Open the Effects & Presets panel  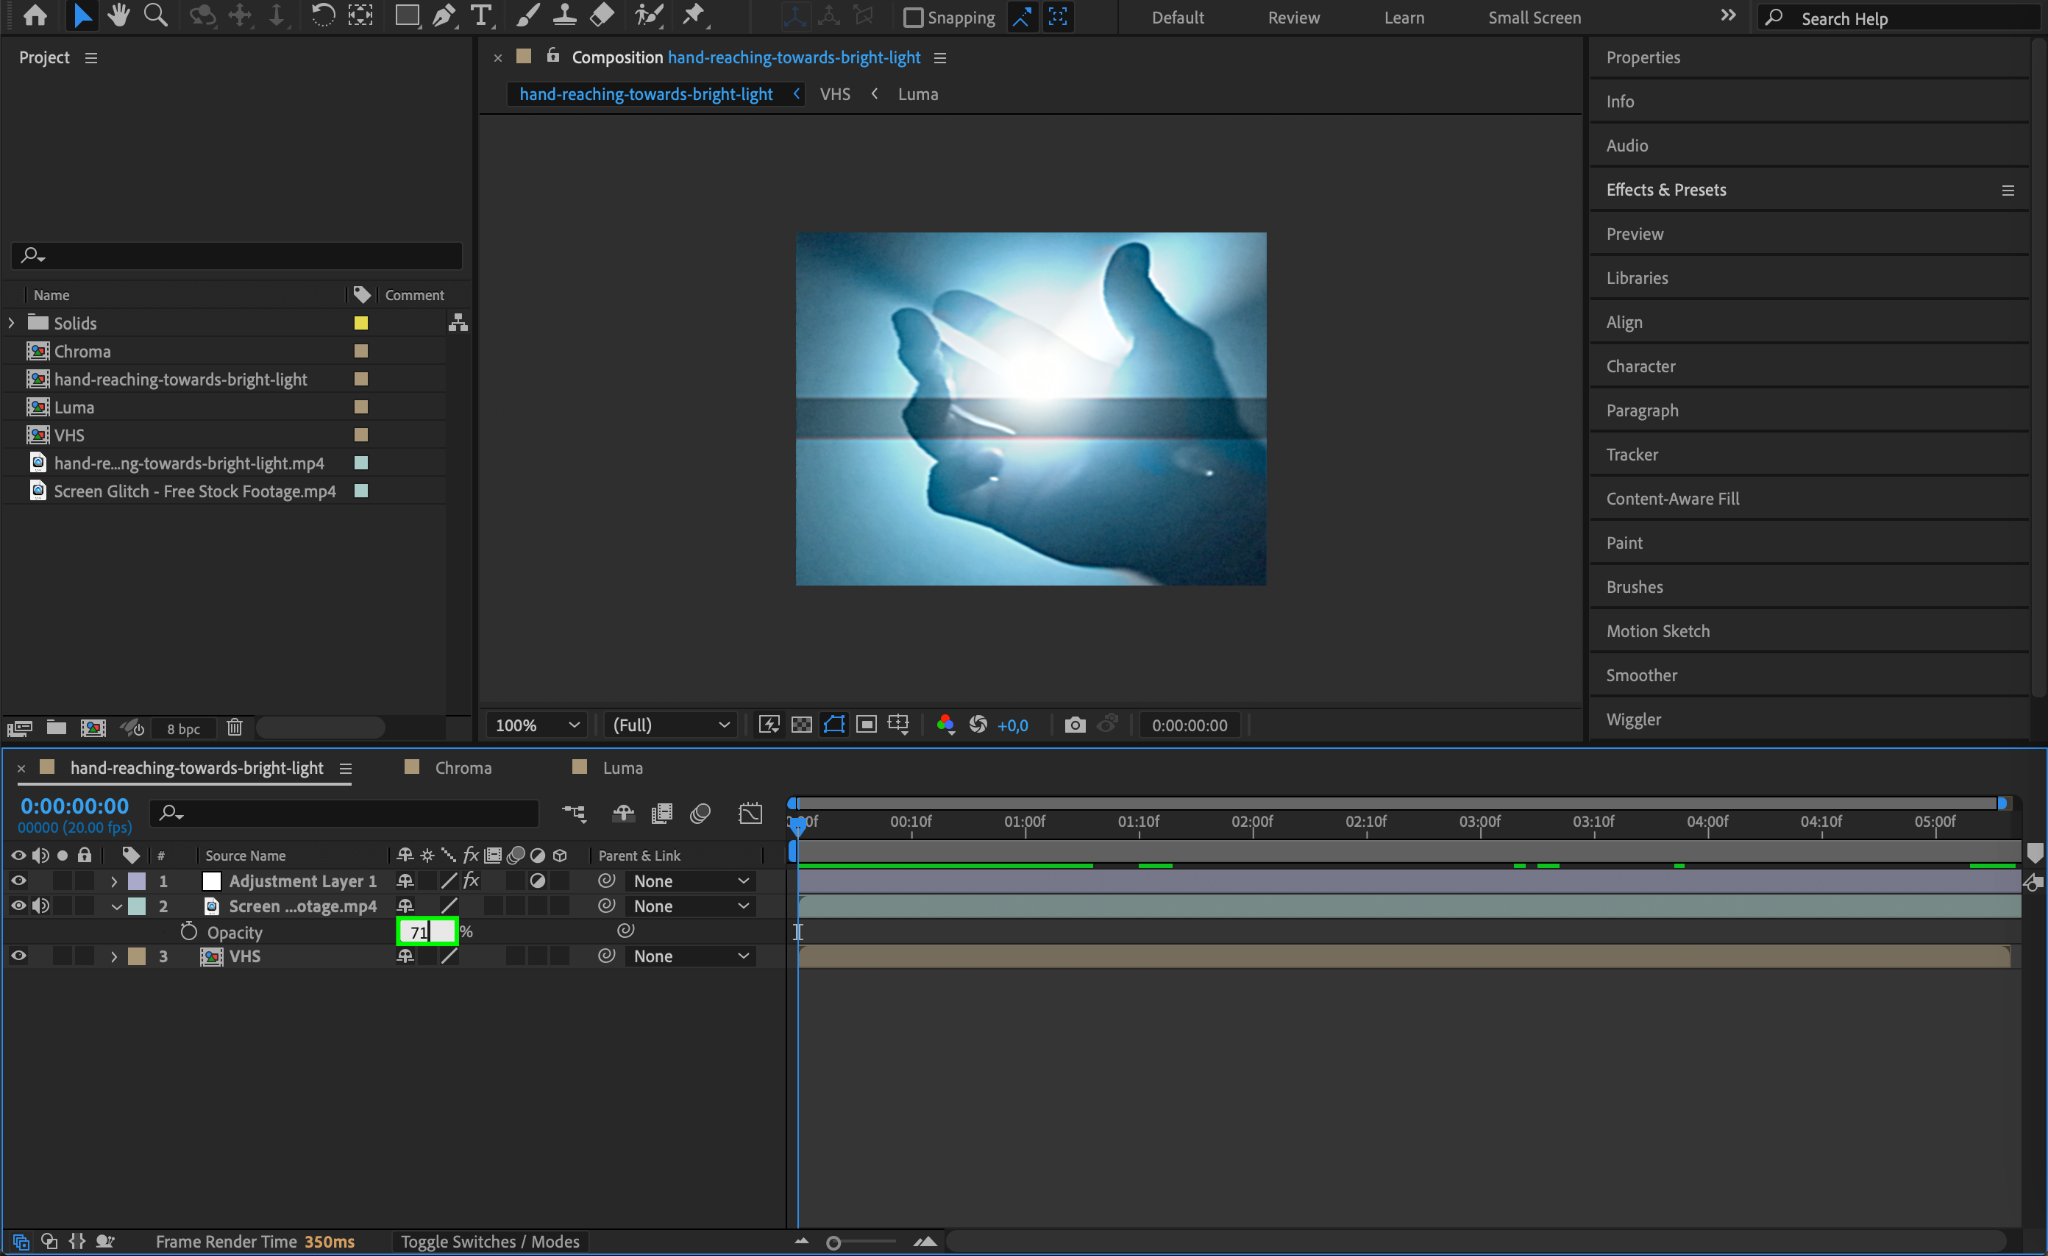pyautogui.click(x=1666, y=190)
